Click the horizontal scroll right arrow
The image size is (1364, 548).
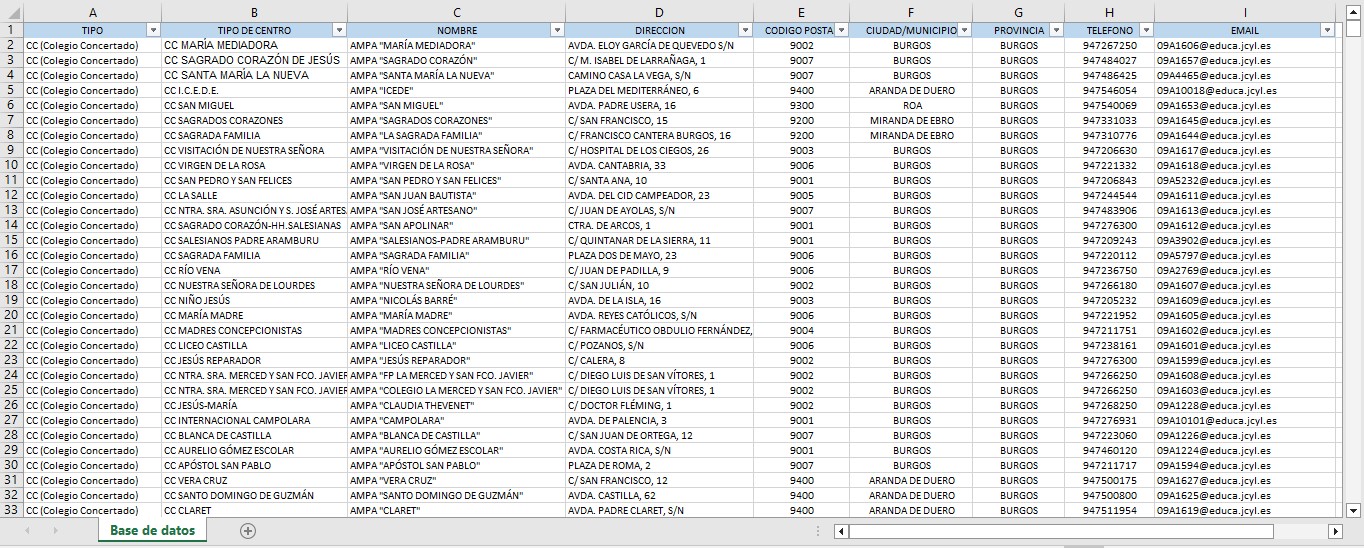(x=1335, y=531)
